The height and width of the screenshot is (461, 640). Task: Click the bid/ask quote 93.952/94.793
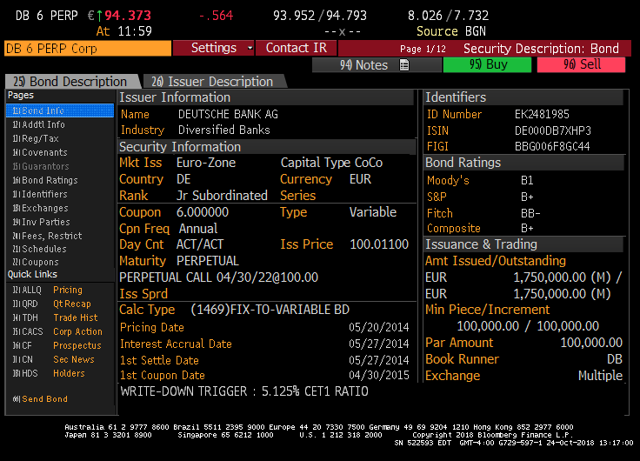point(320,16)
